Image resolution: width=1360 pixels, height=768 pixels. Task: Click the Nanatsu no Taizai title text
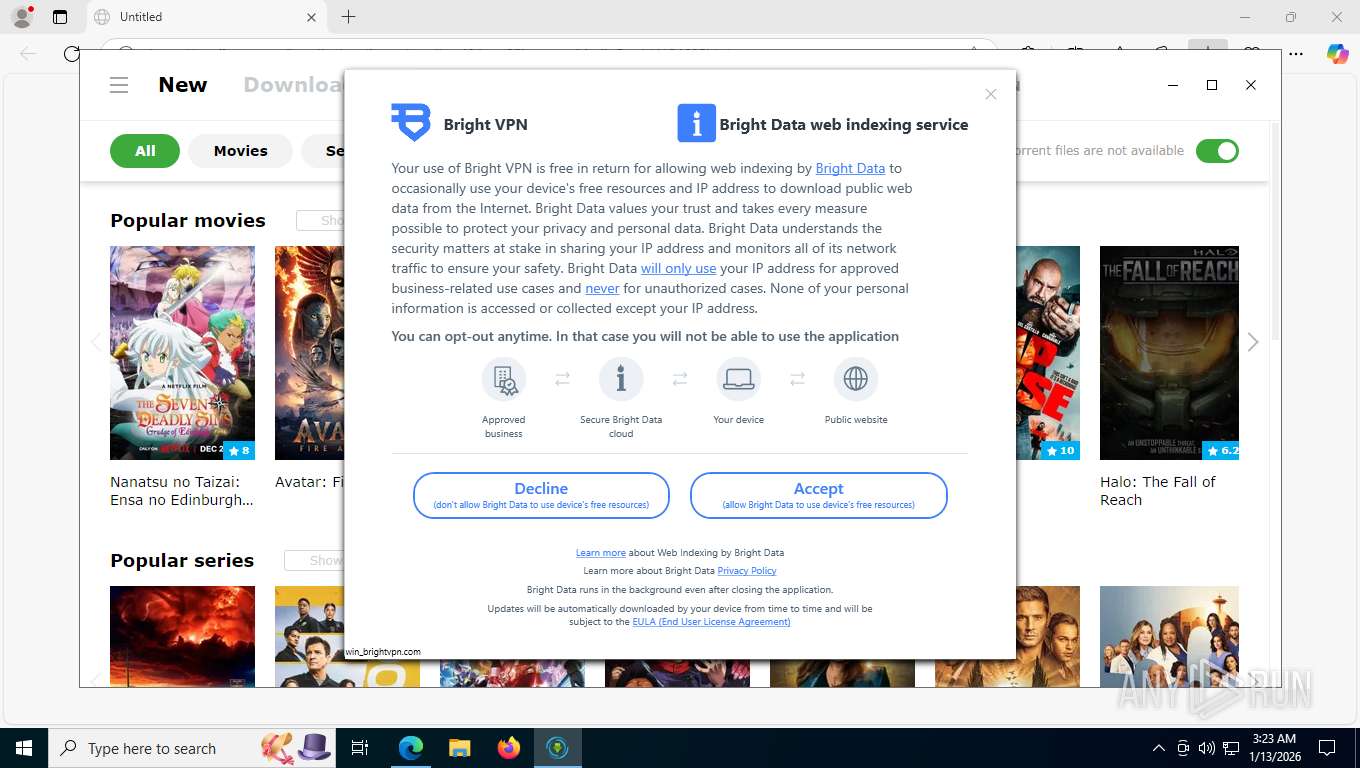click(182, 491)
